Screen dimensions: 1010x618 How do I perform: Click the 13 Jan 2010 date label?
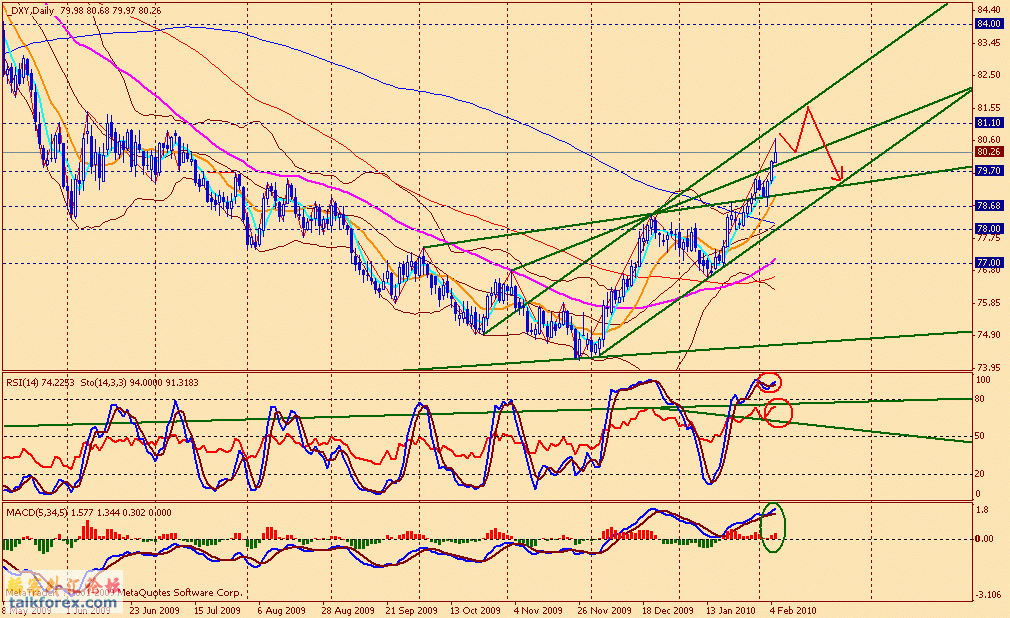pyautogui.click(x=730, y=610)
